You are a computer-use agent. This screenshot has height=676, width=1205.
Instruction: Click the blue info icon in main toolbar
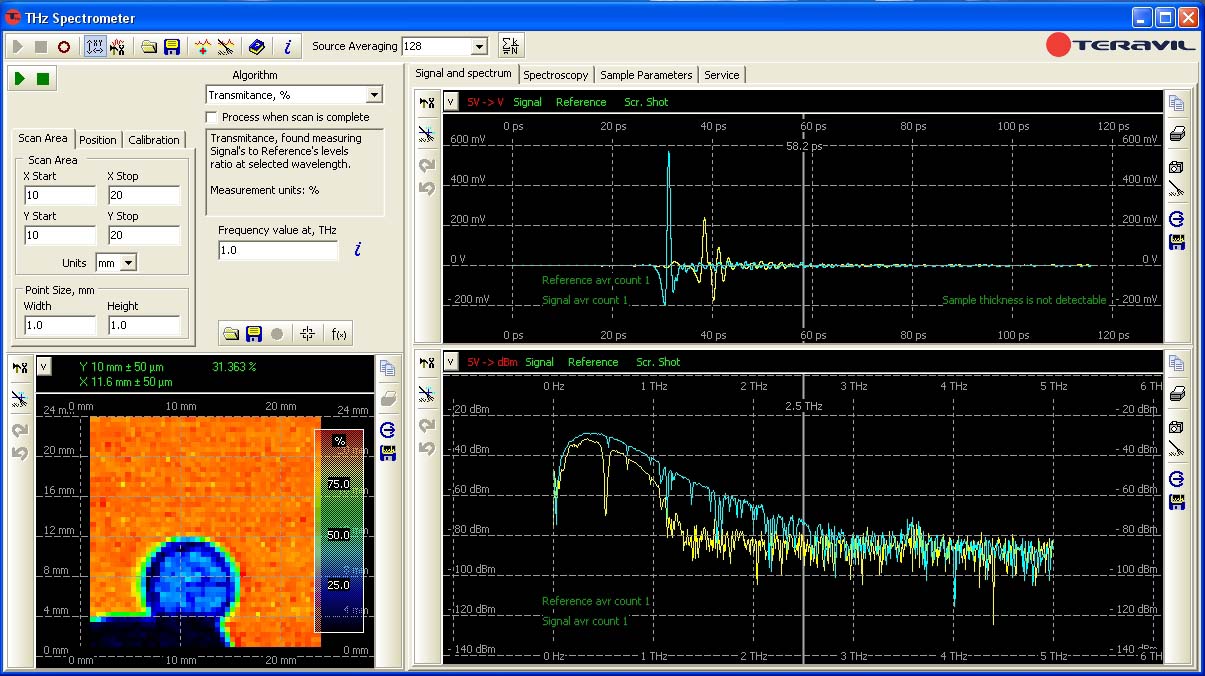(288, 46)
